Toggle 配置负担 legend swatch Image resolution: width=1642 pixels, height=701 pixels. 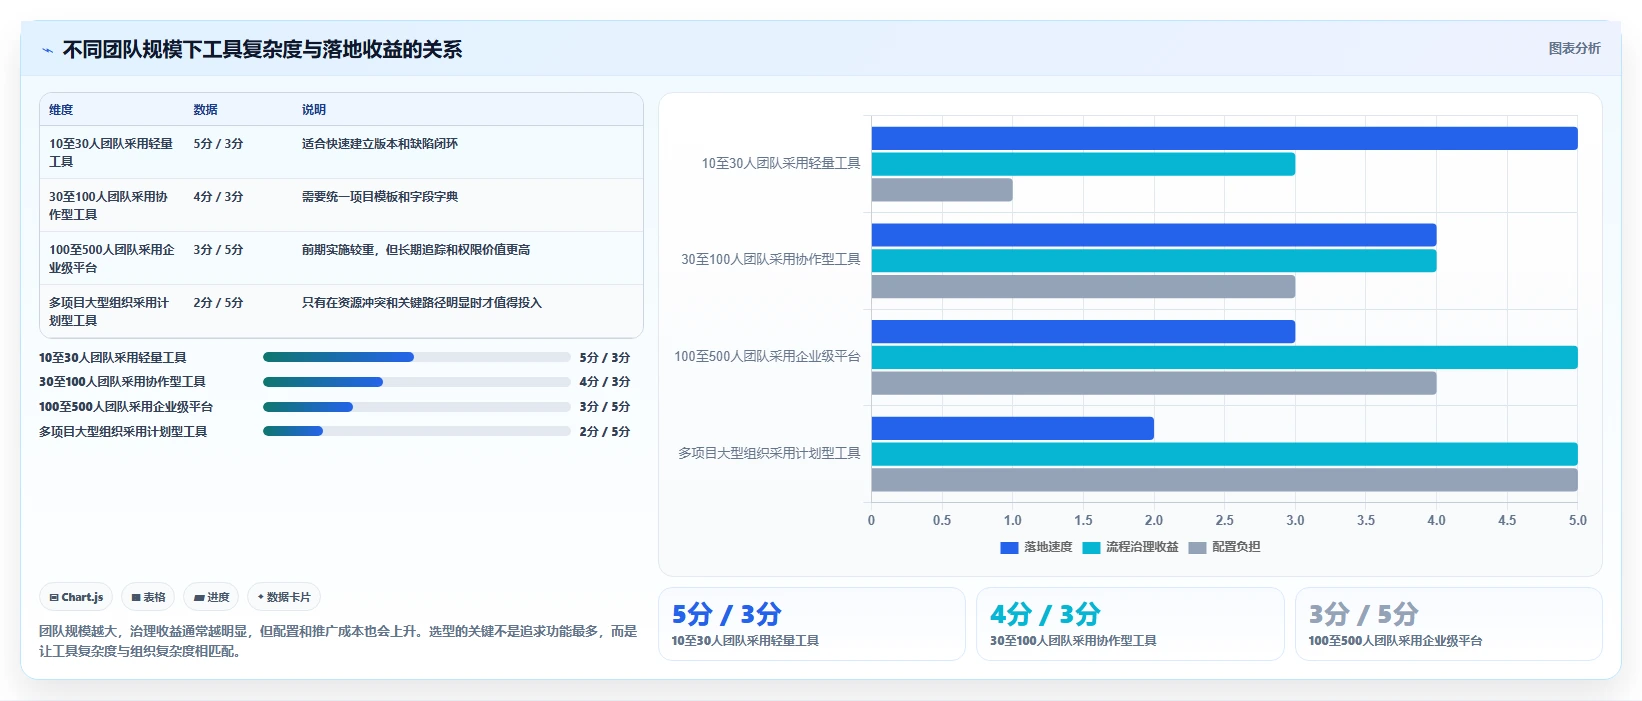click(x=1197, y=548)
